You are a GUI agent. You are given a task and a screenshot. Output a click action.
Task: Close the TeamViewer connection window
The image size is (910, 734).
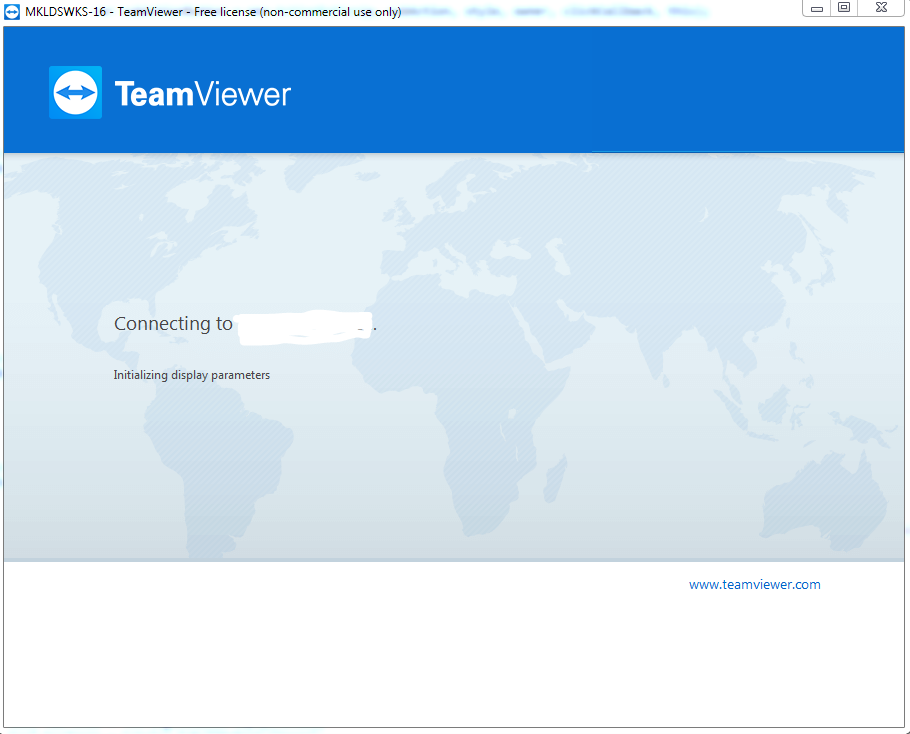pos(881,8)
